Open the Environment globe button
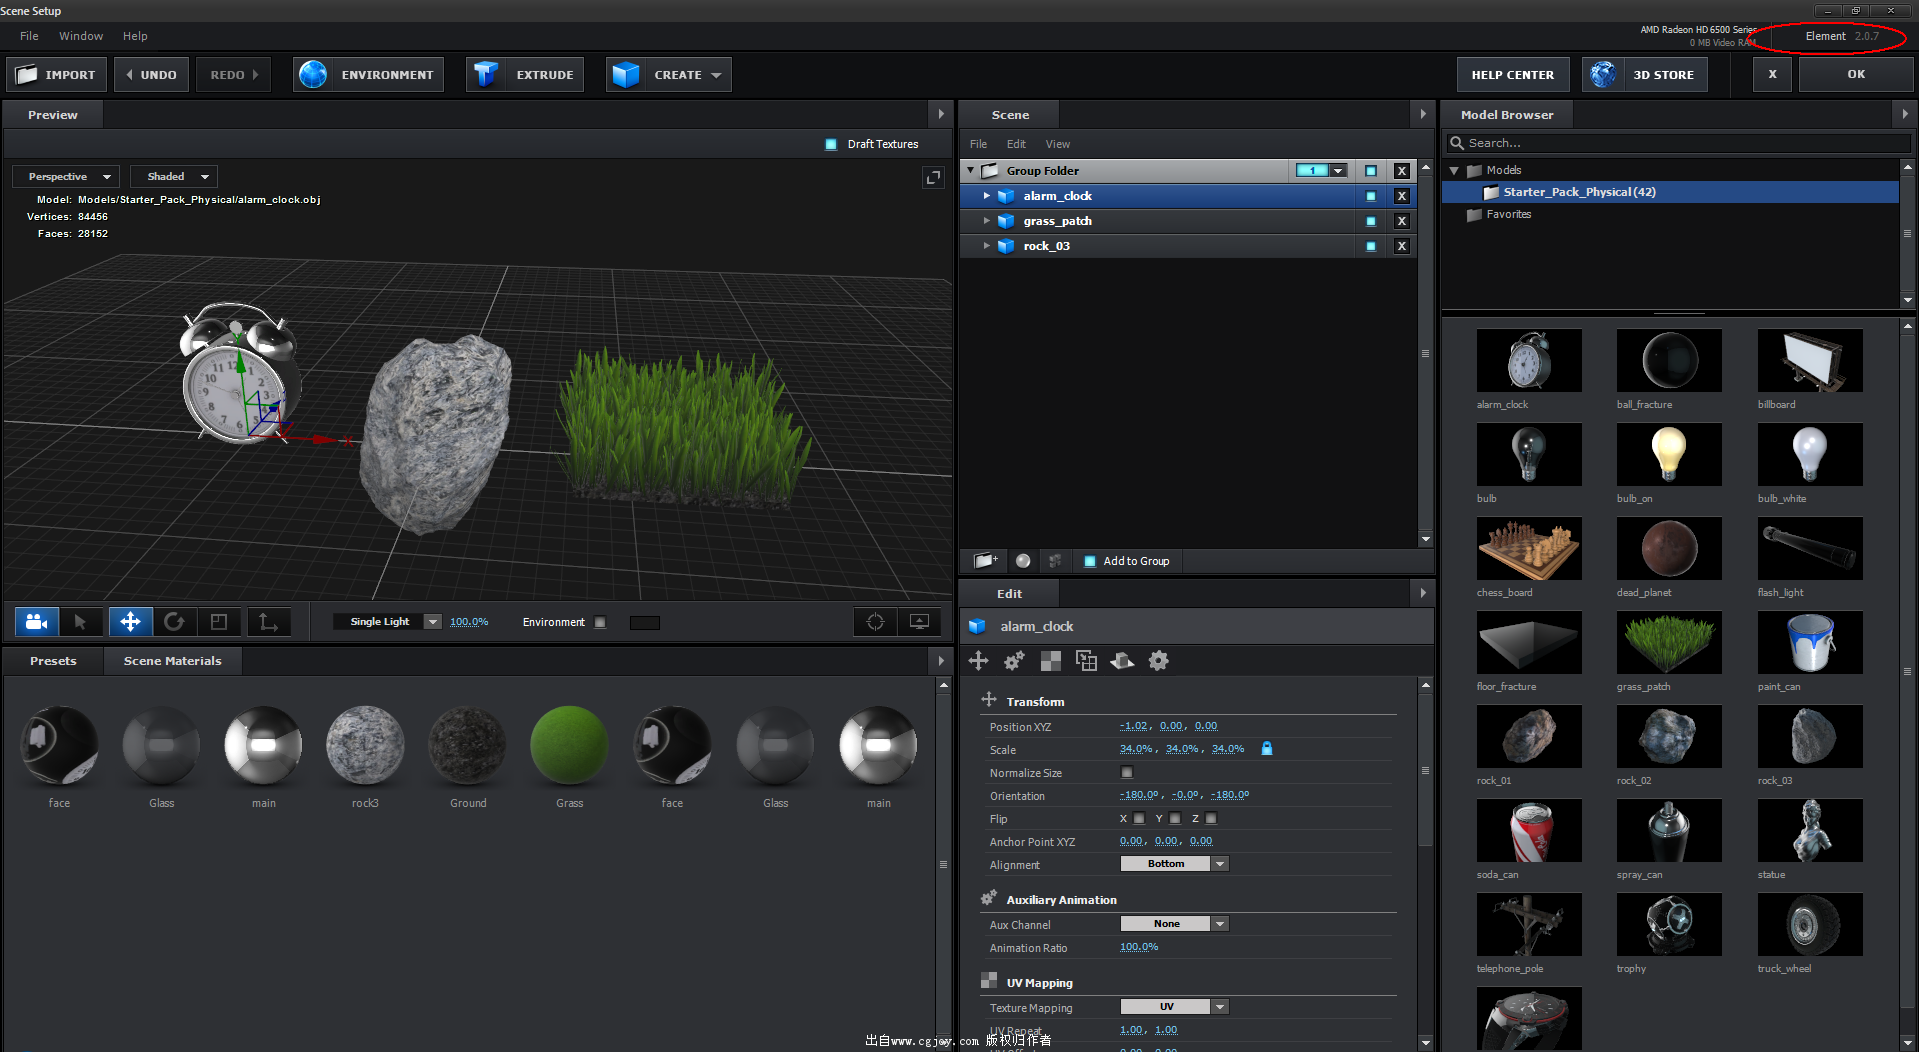Screen dimensions: 1919x1052 point(368,75)
